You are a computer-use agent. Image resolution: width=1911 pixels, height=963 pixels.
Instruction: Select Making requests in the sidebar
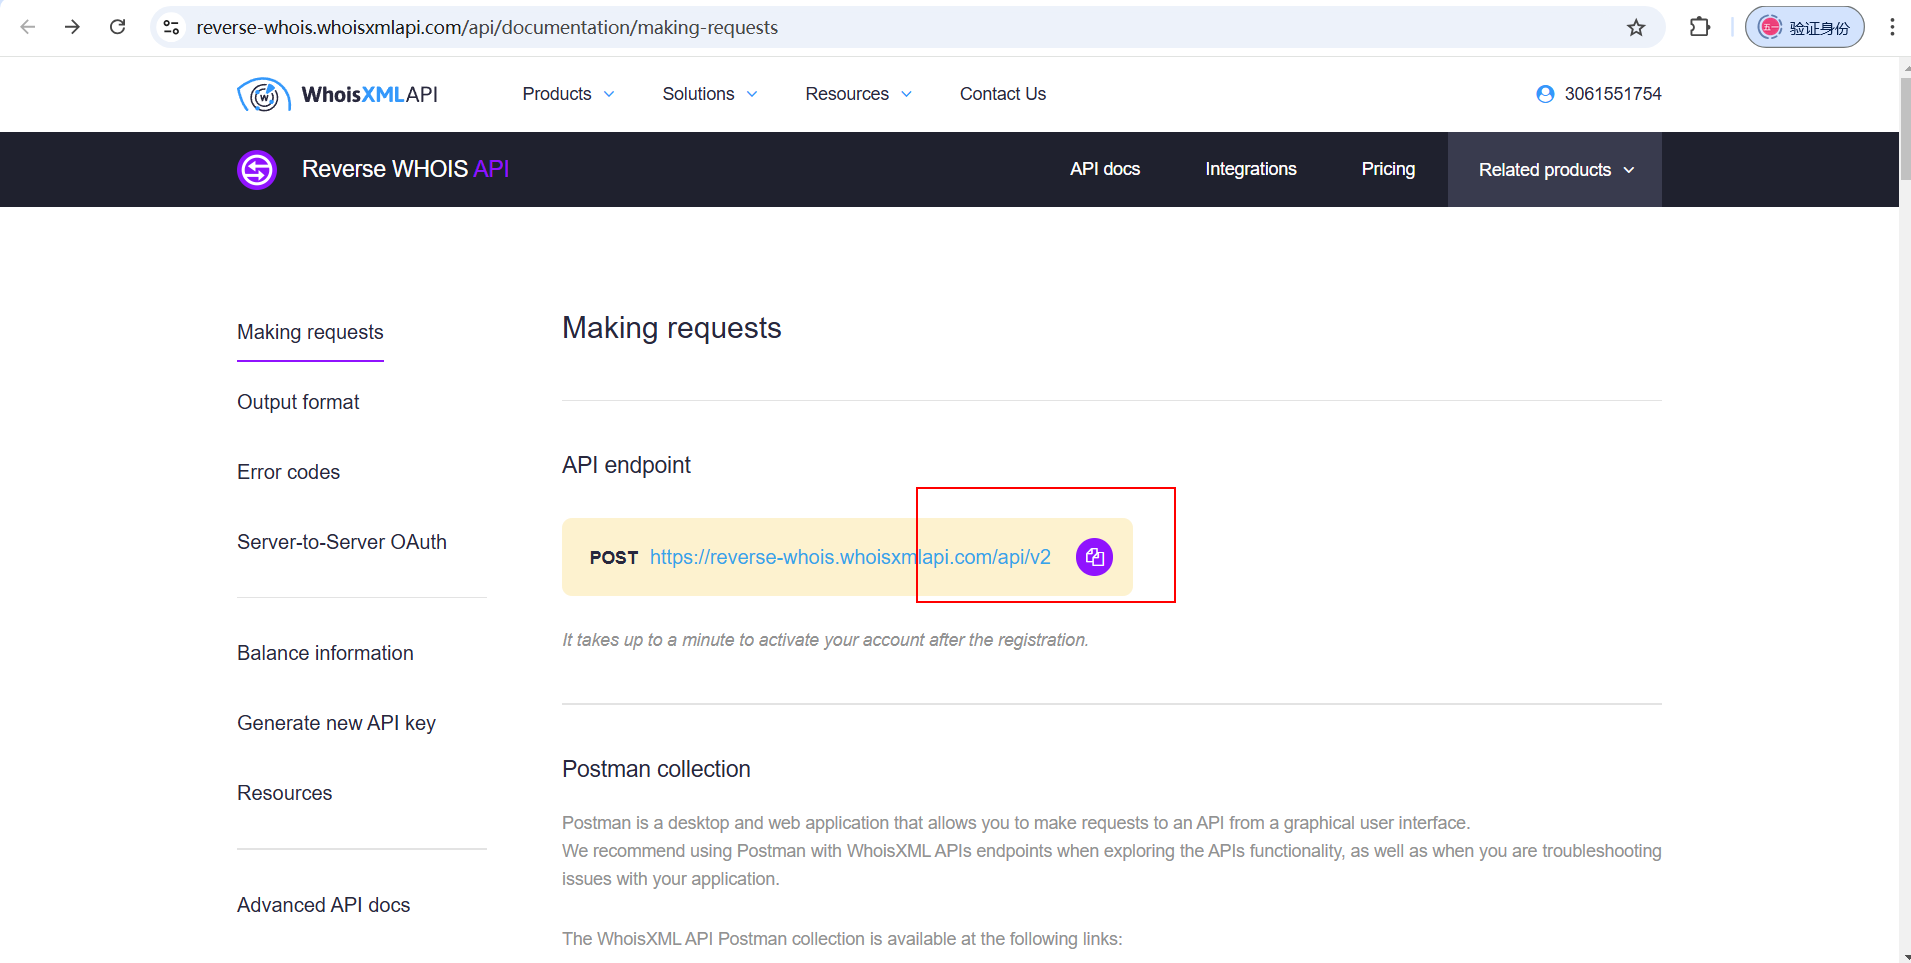pos(310,332)
